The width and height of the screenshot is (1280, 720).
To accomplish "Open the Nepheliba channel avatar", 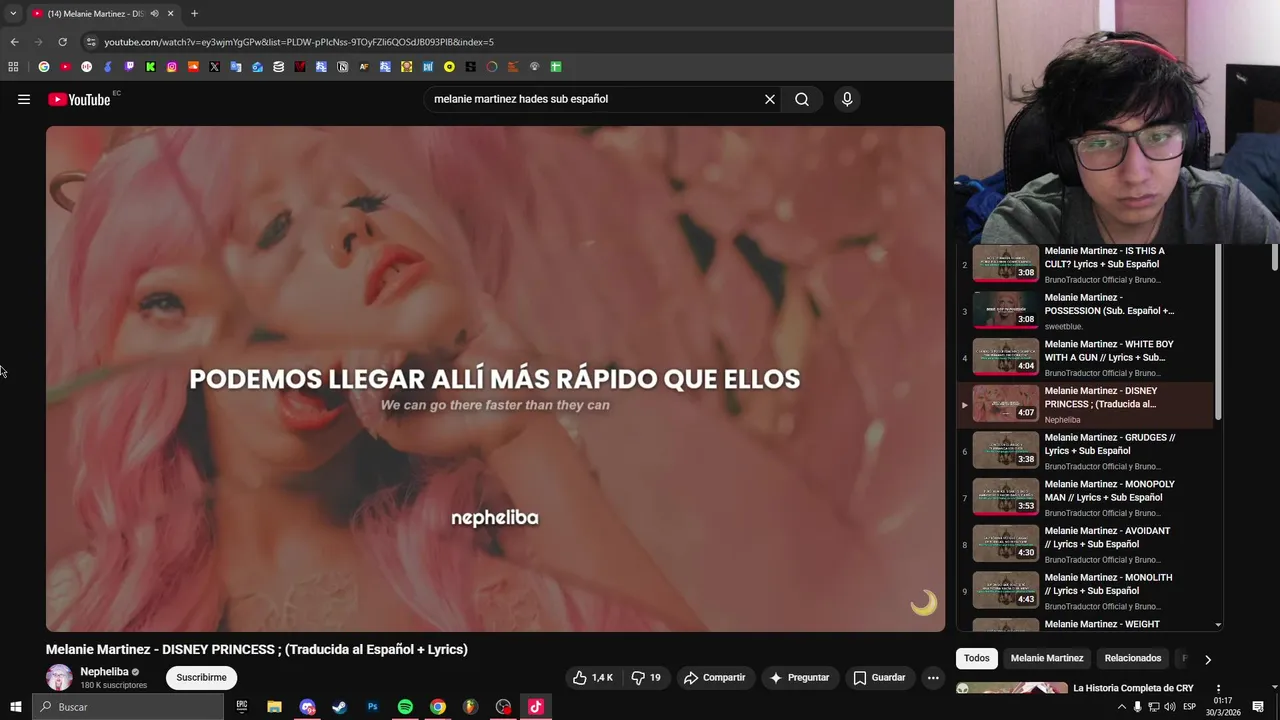I will tap(59, 677).
